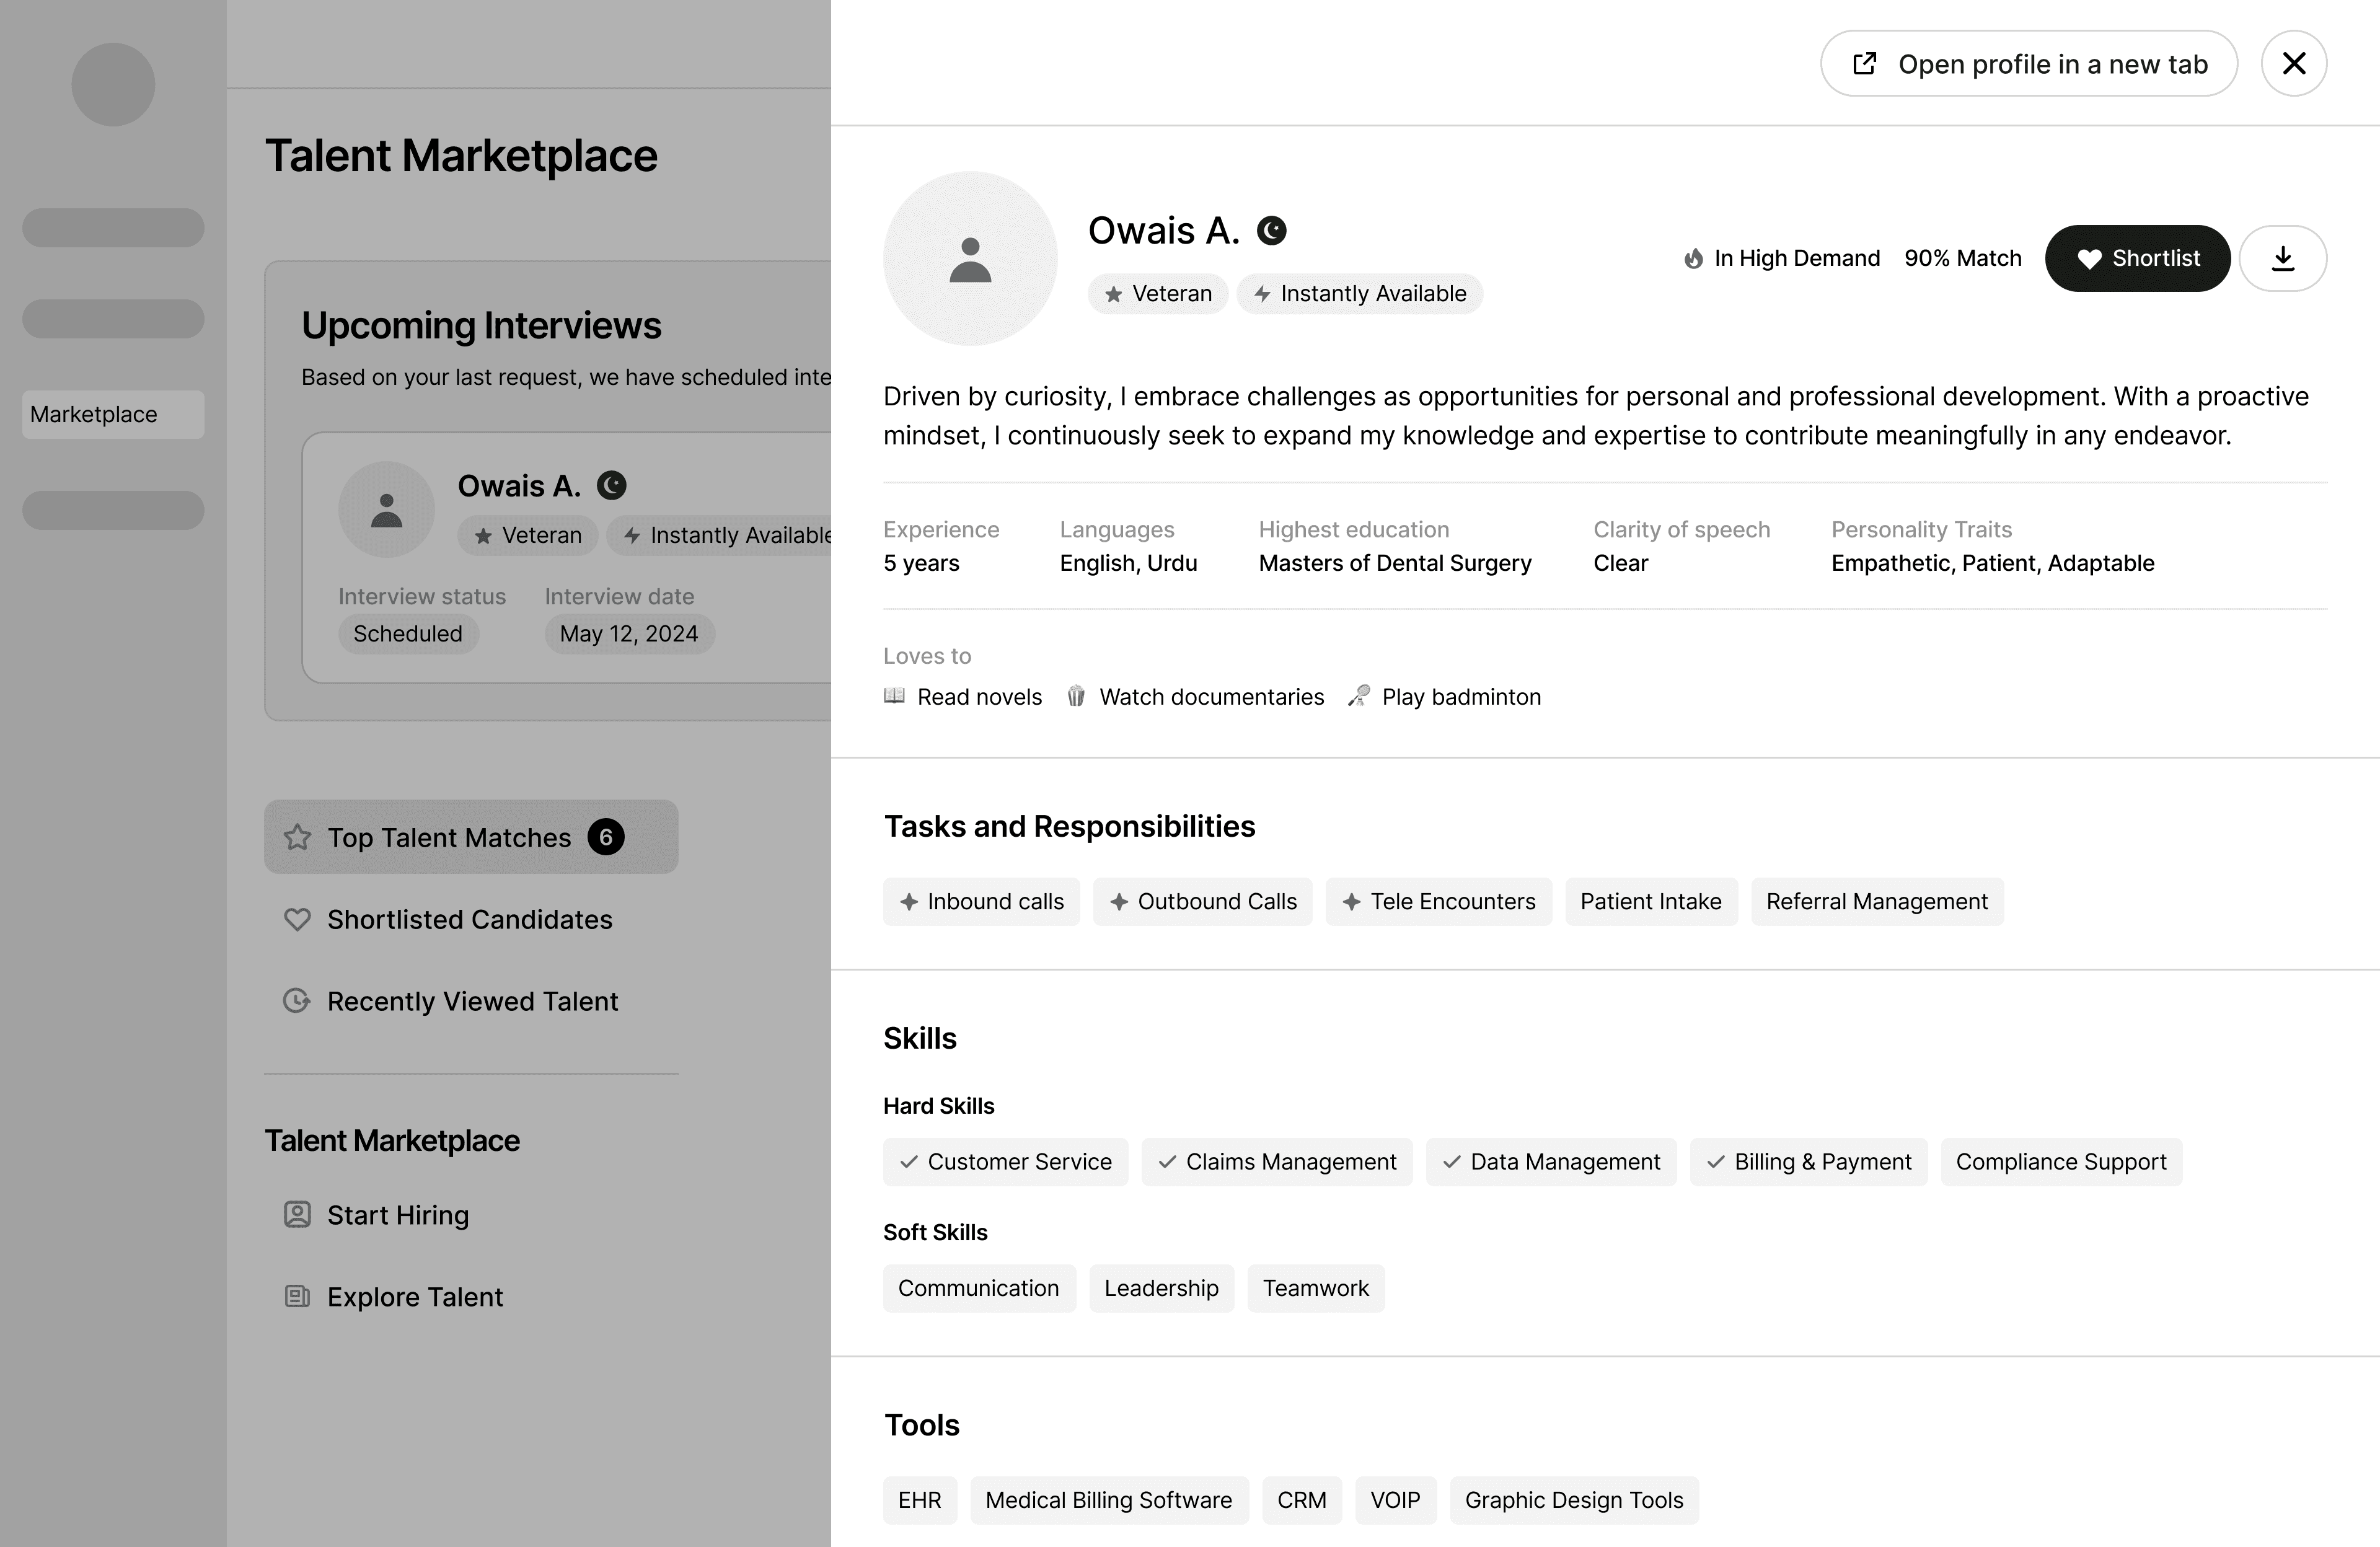Open profile in a new tab
This screenshot has width=2380, height=1547.
(x=2028, y=64)
